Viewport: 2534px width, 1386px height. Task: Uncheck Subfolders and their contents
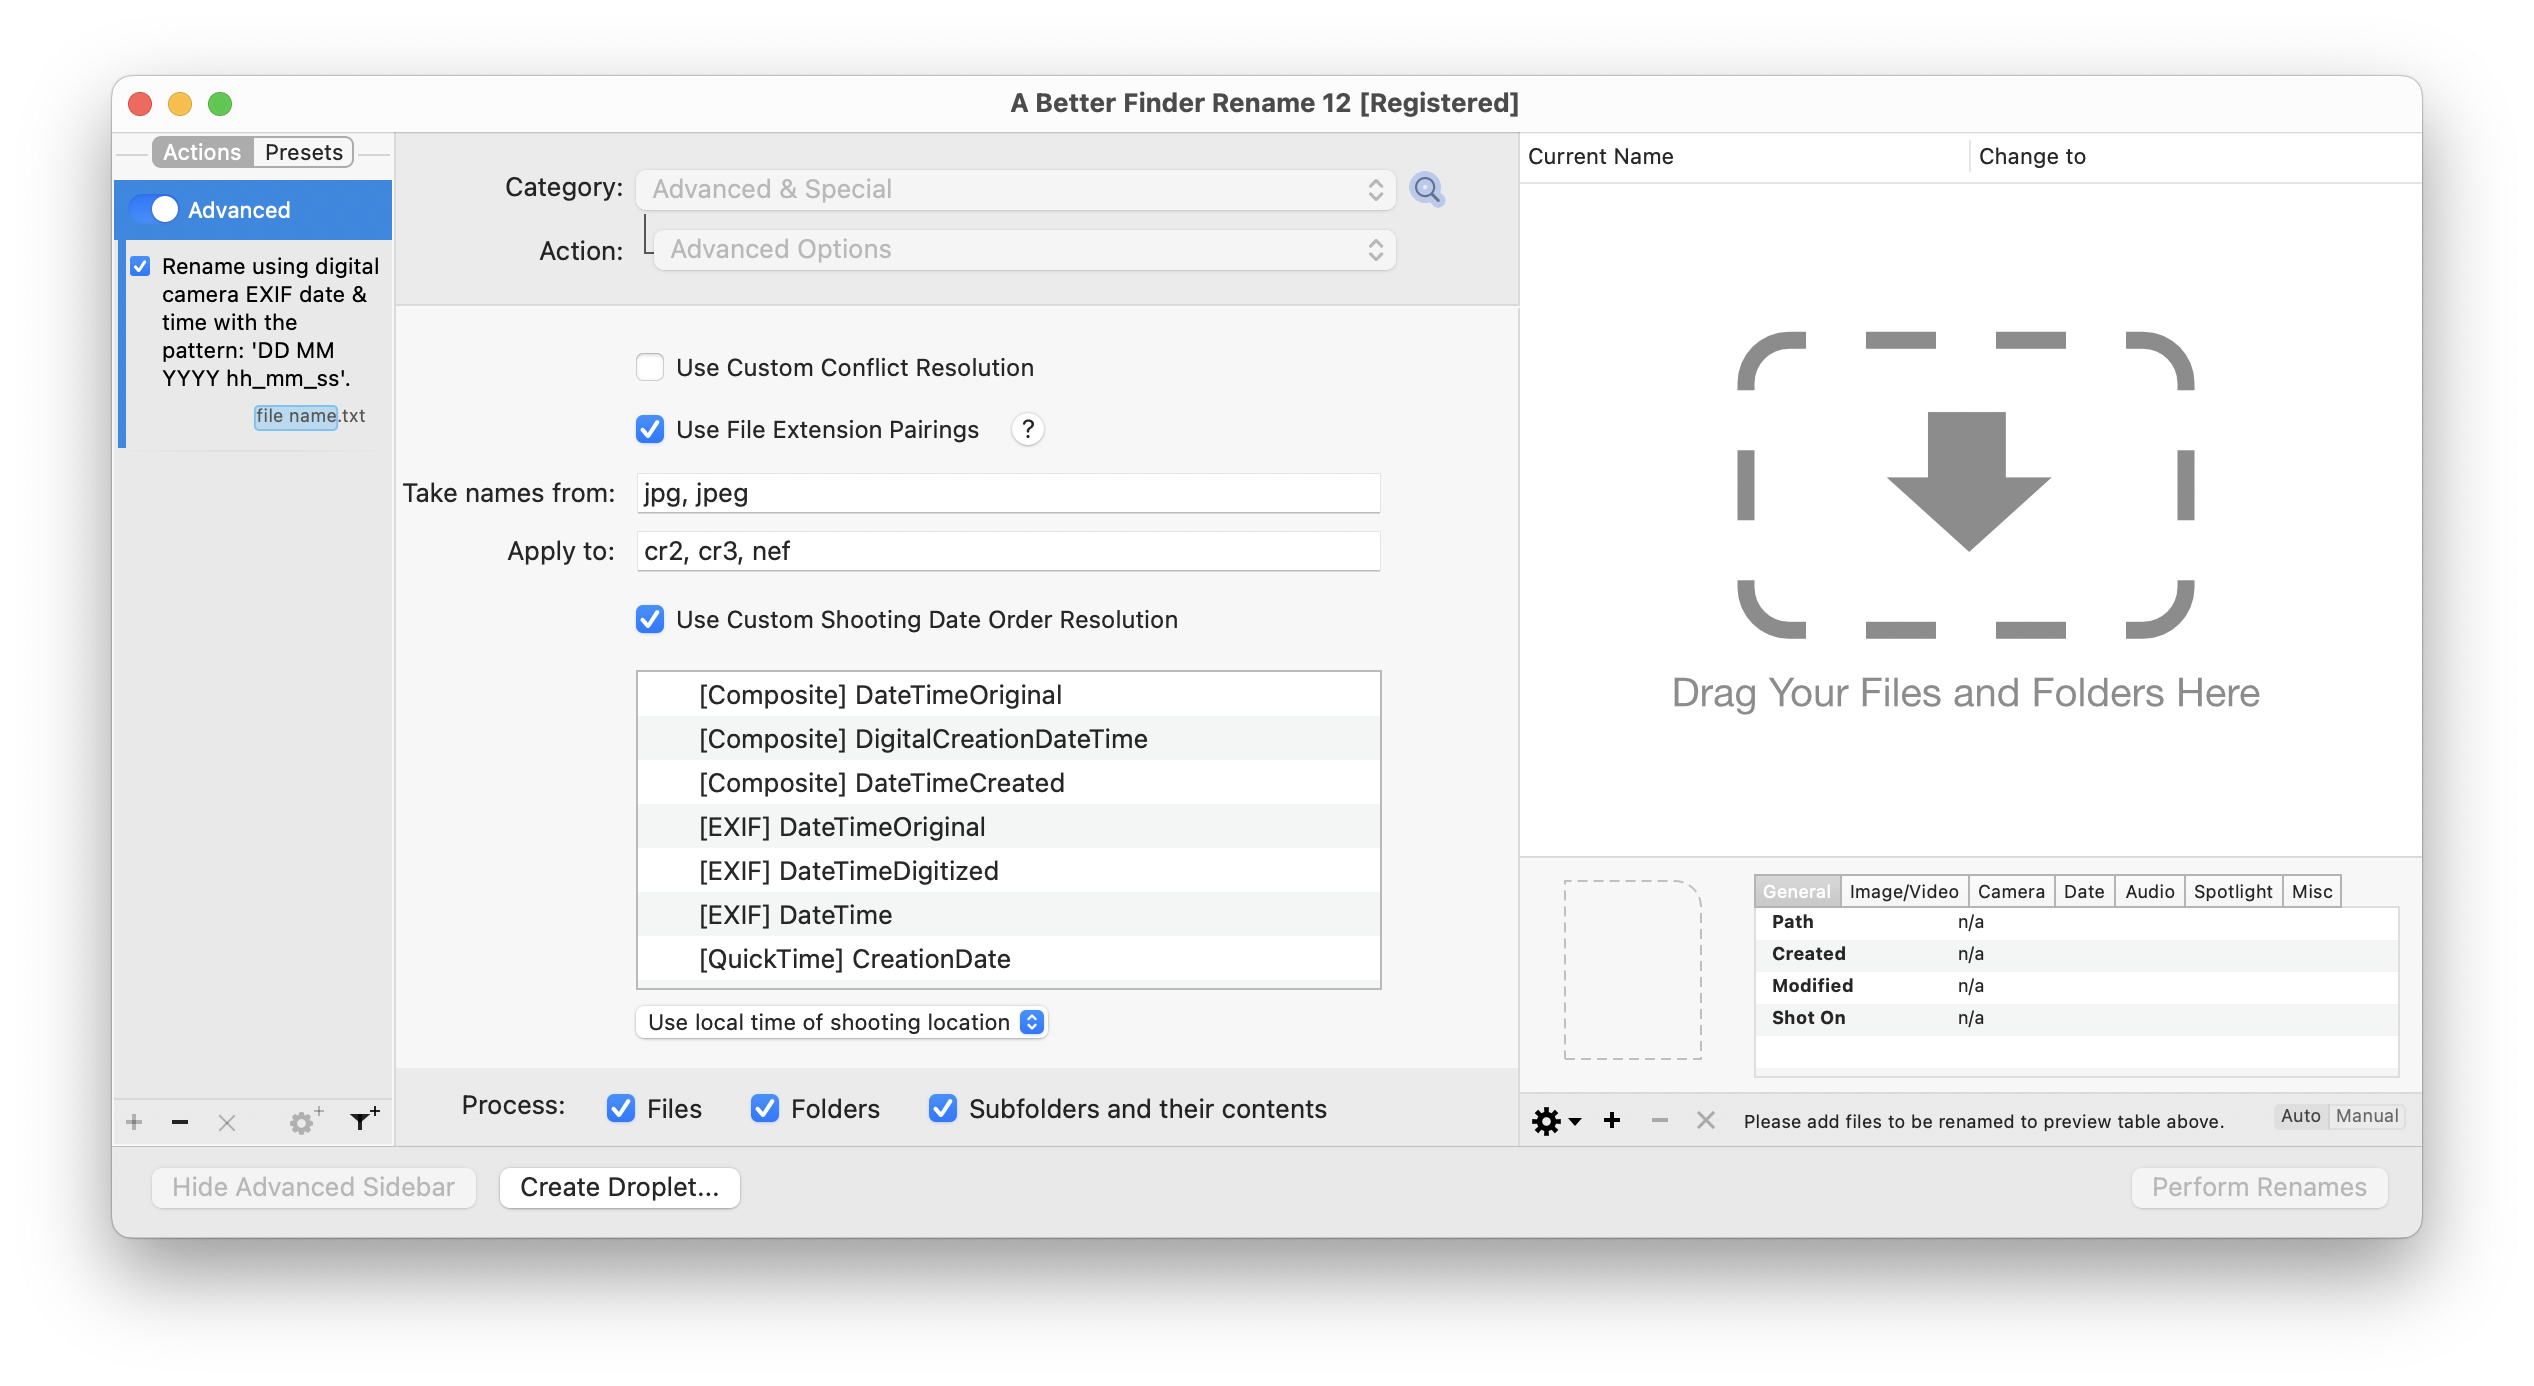click(943, 1108)
